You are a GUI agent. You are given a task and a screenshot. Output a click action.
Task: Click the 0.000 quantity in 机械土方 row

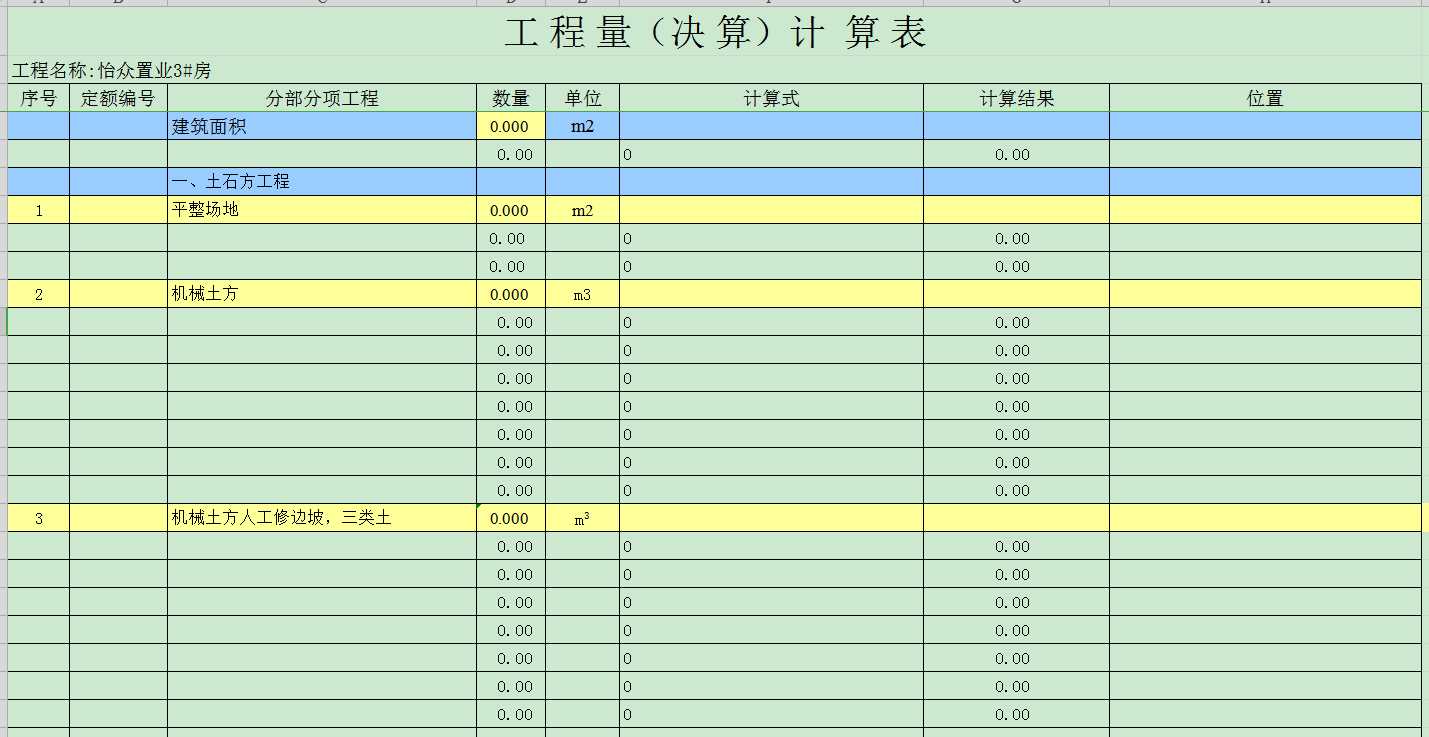point(511,294)
